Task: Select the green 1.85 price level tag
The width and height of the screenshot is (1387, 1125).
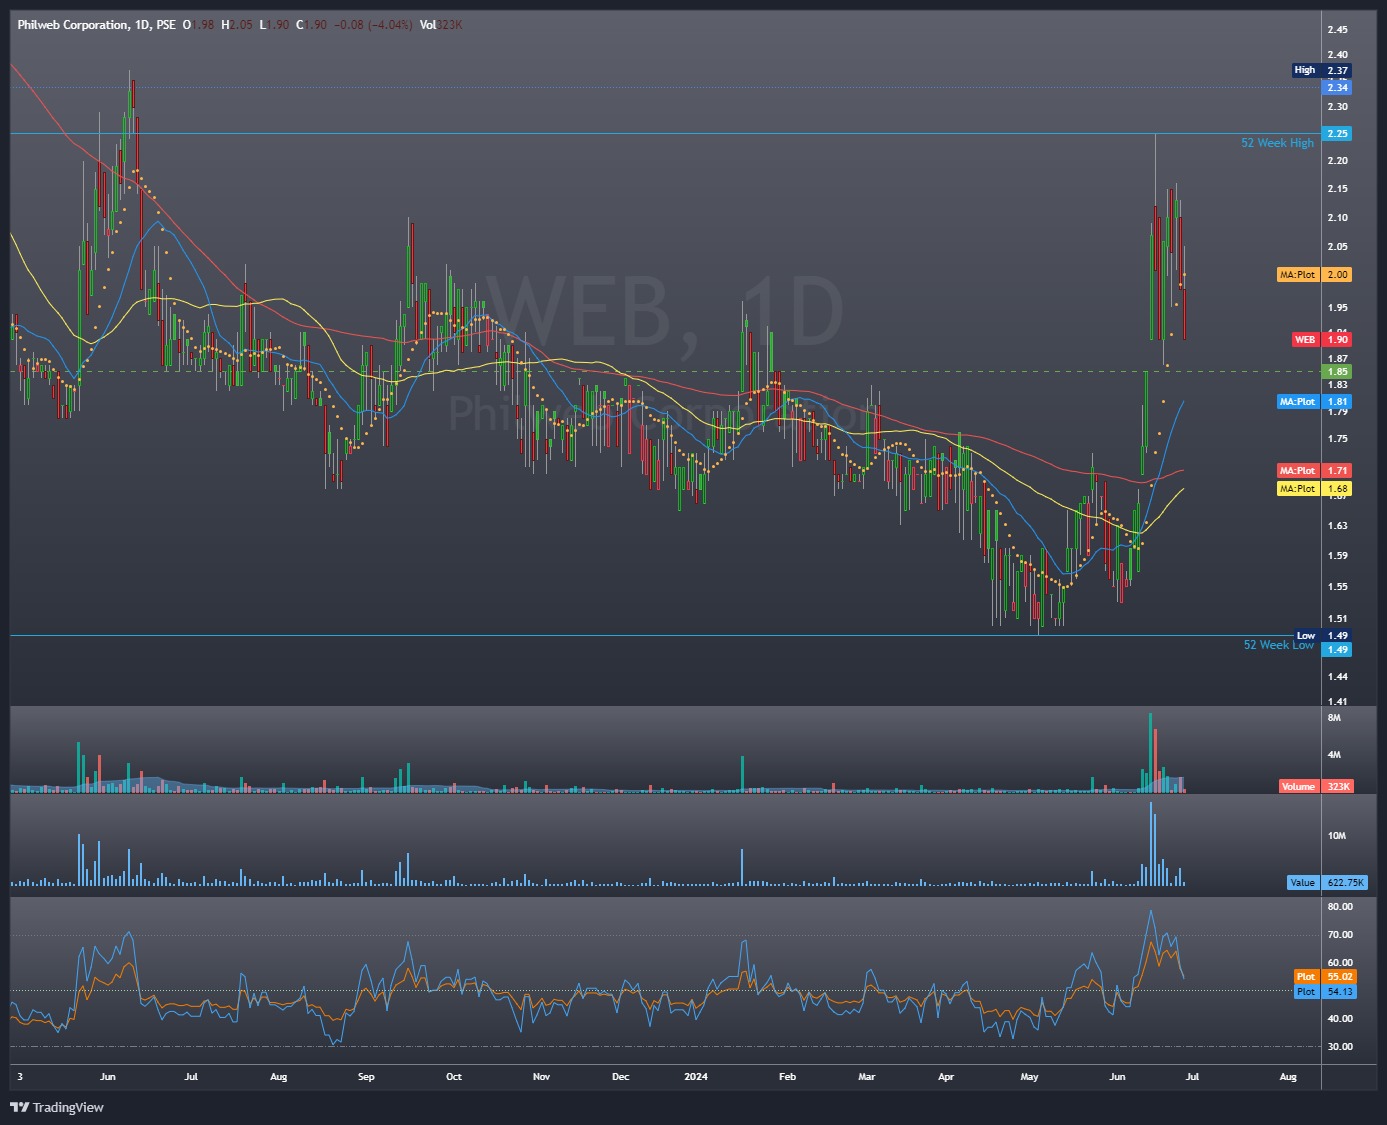Action: (1337, 372)
